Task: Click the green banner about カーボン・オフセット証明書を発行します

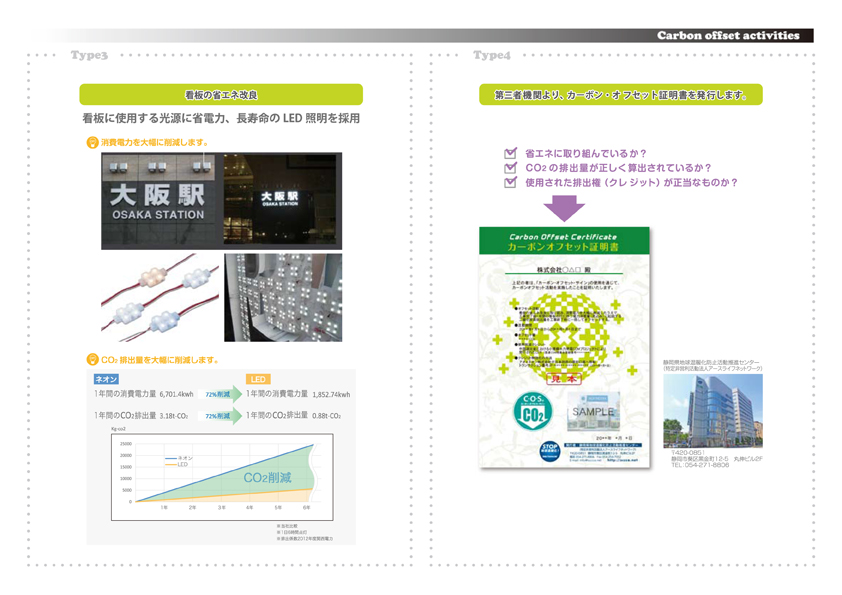Action: 620,95
